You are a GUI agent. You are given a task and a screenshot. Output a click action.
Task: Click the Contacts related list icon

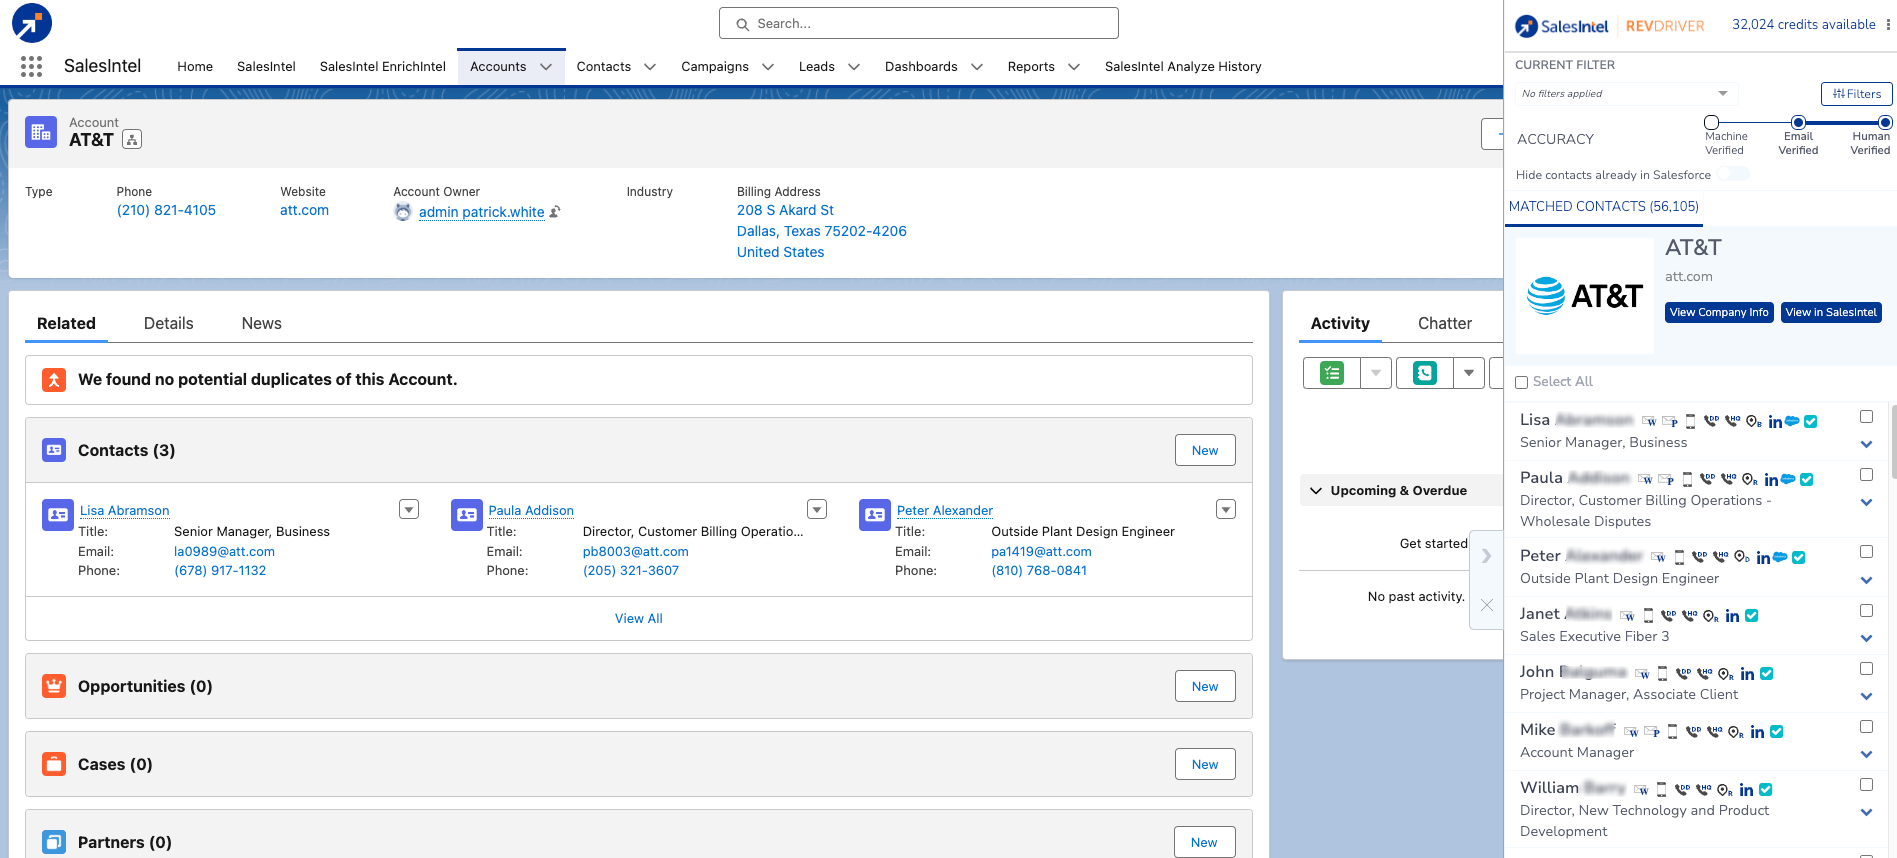[x=54, y=450]
